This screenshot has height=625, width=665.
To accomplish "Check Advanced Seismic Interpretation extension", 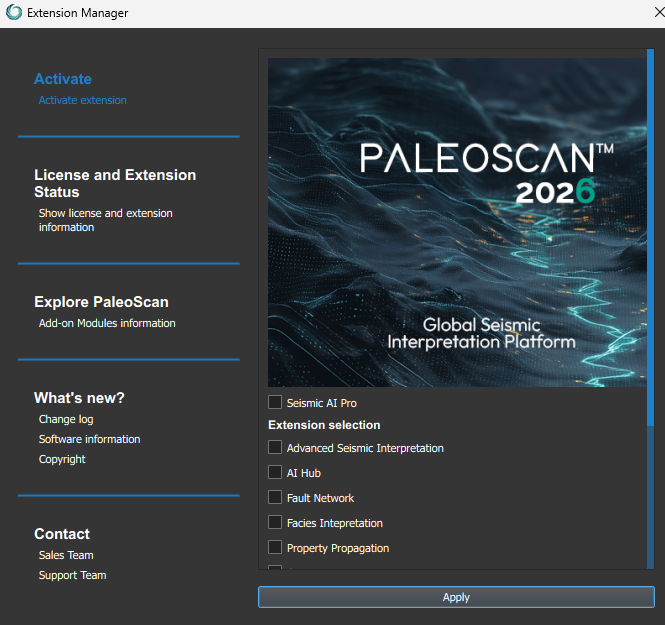I will click(x=275, y=447).
